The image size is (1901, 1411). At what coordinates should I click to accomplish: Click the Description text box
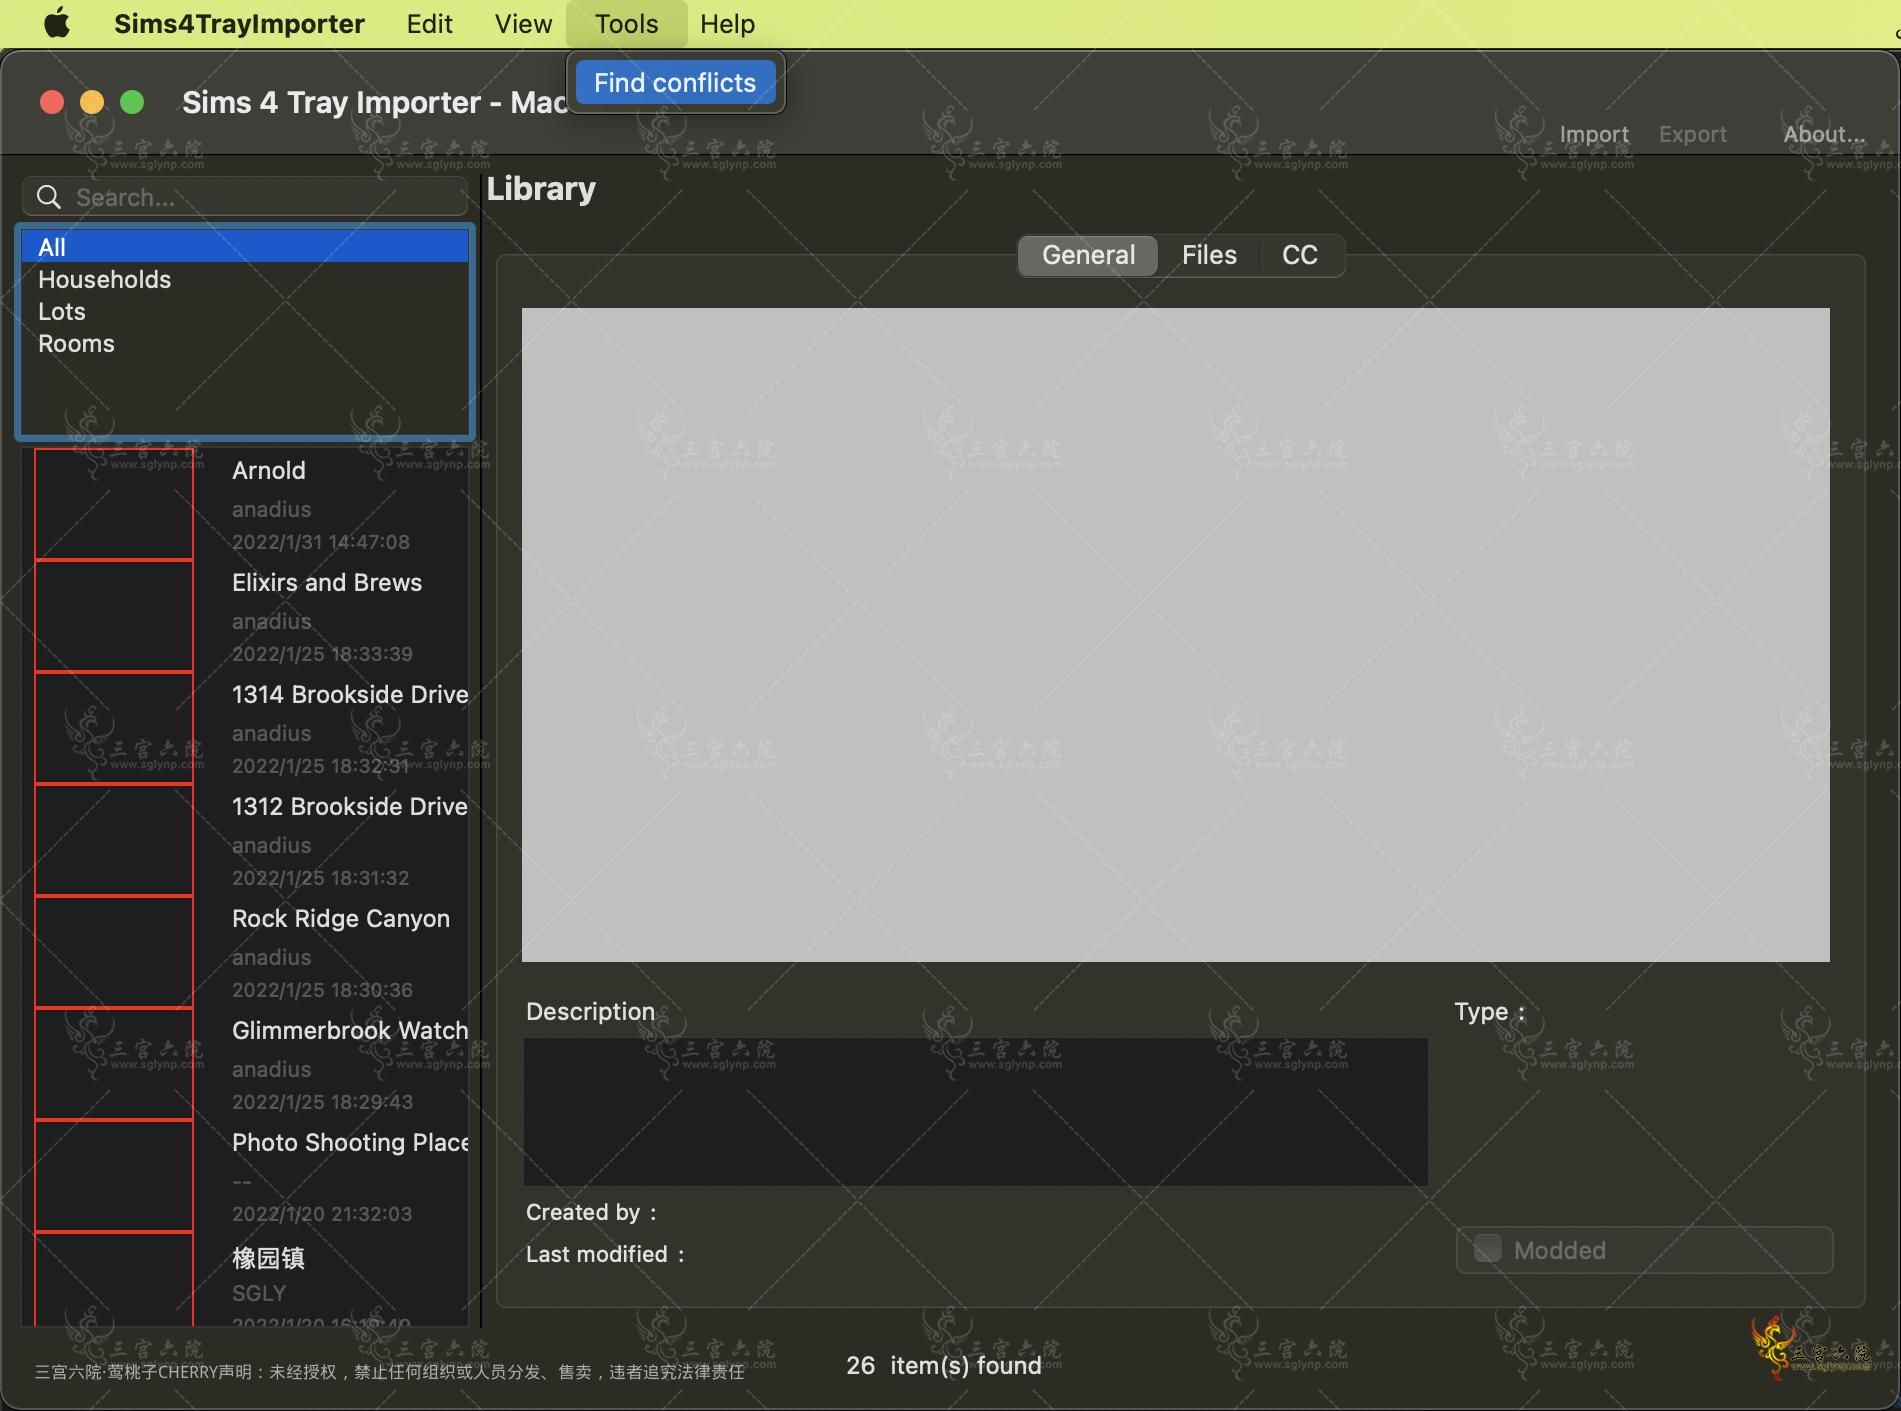pos(975,1111)
